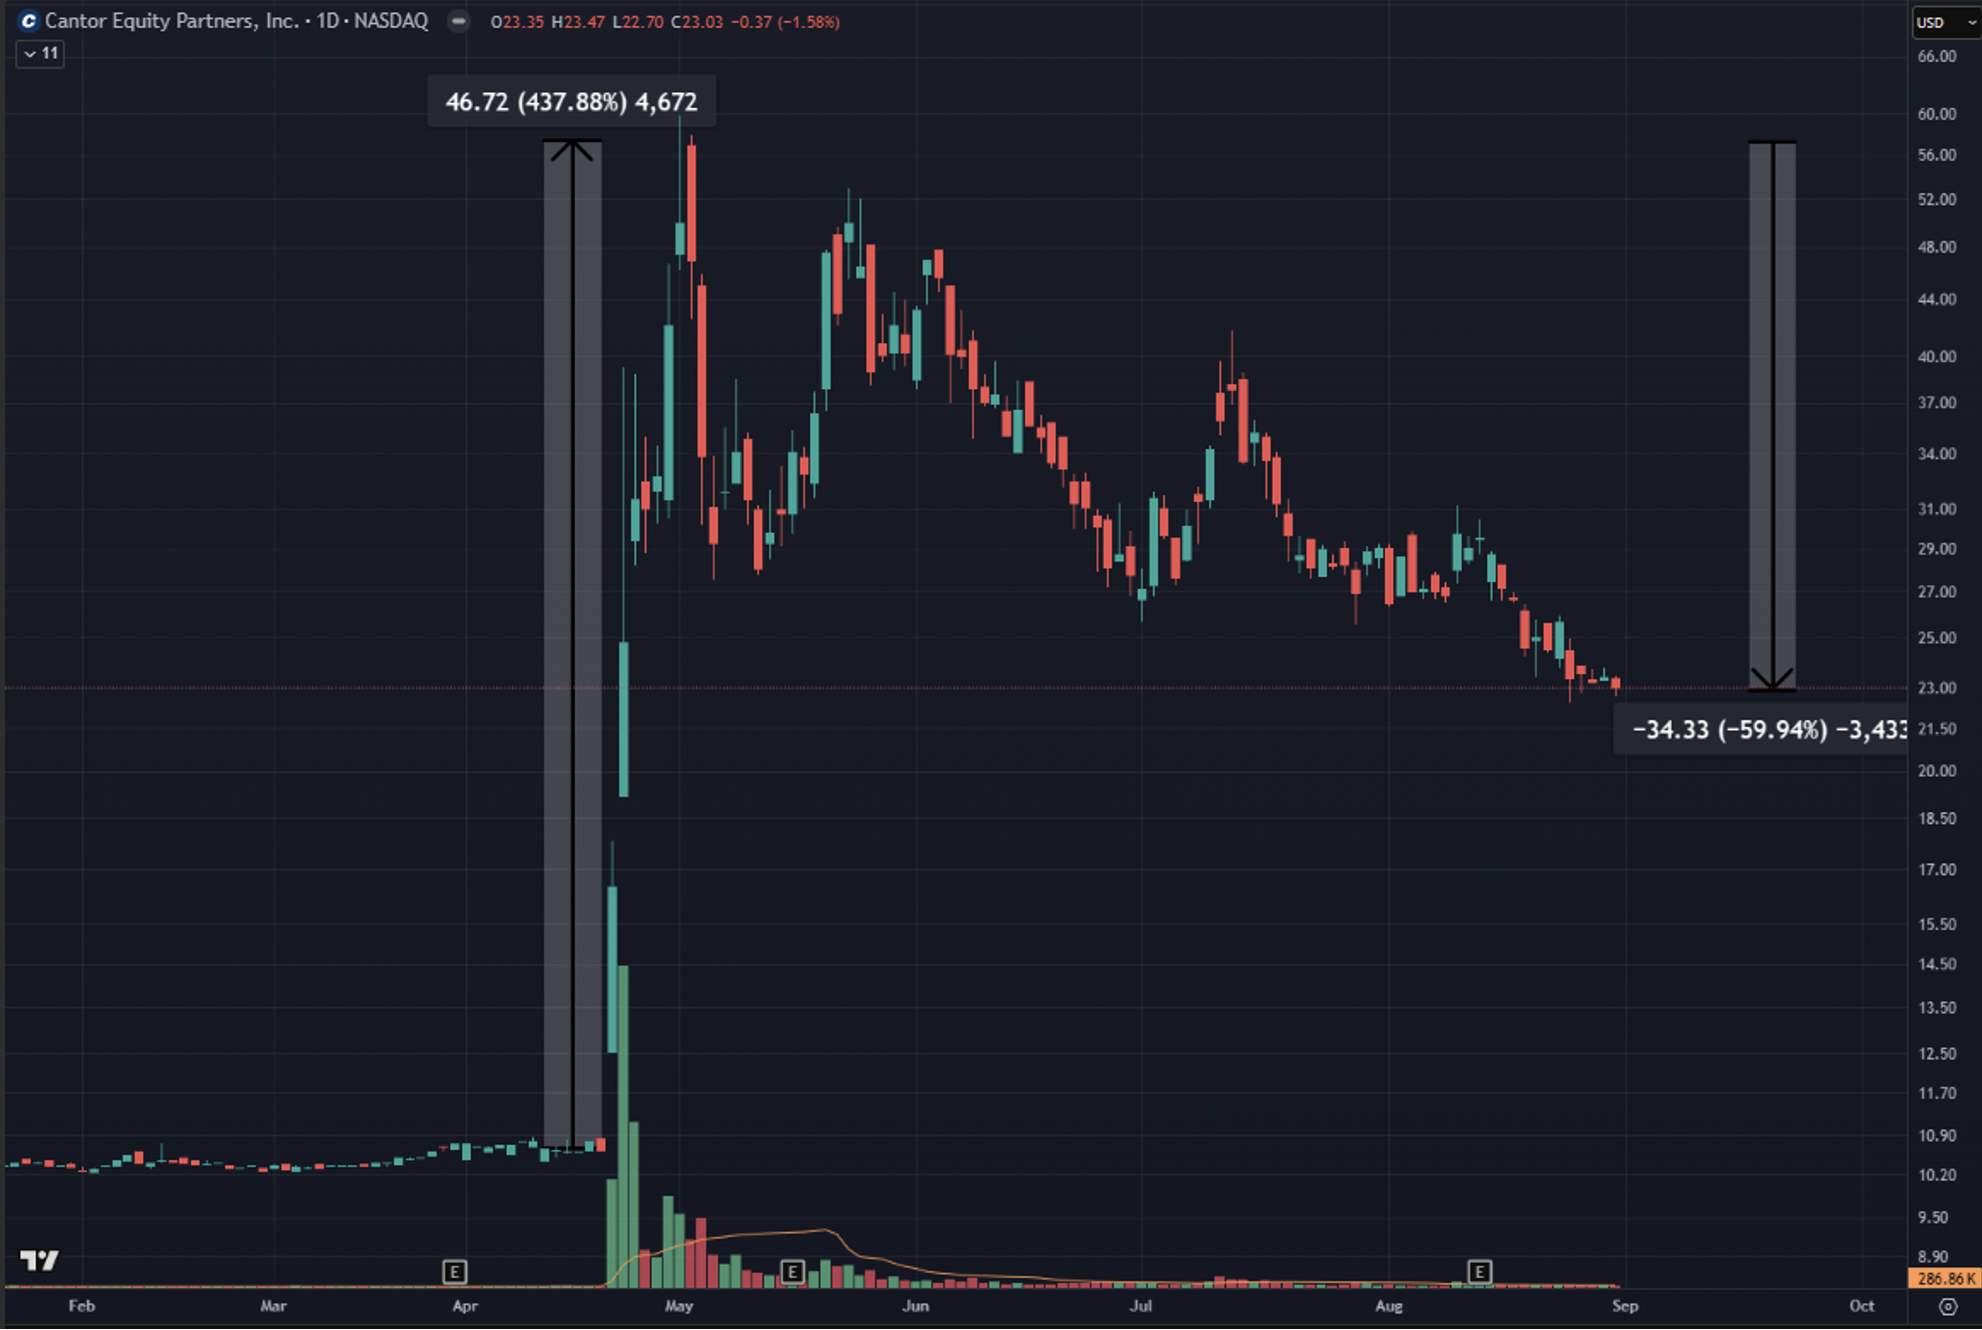
Task: Click the 23.00 price scale label
Action: coord(1937,688)
